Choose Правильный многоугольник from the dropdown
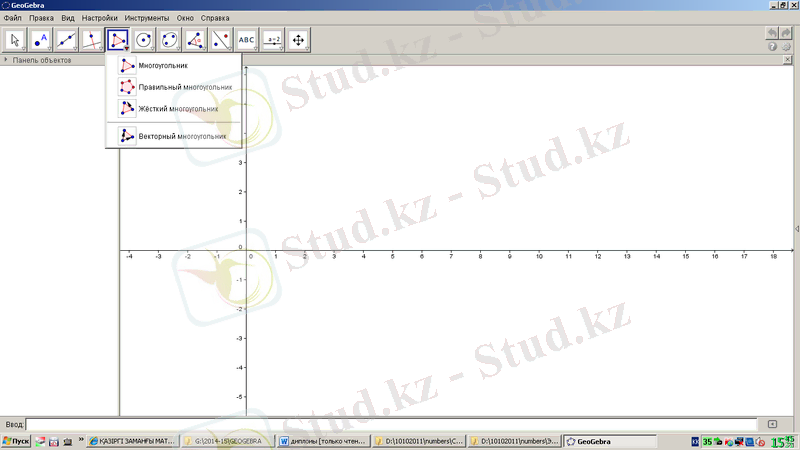Viewport: 800px width, 450px height. [x=173, y=87]
